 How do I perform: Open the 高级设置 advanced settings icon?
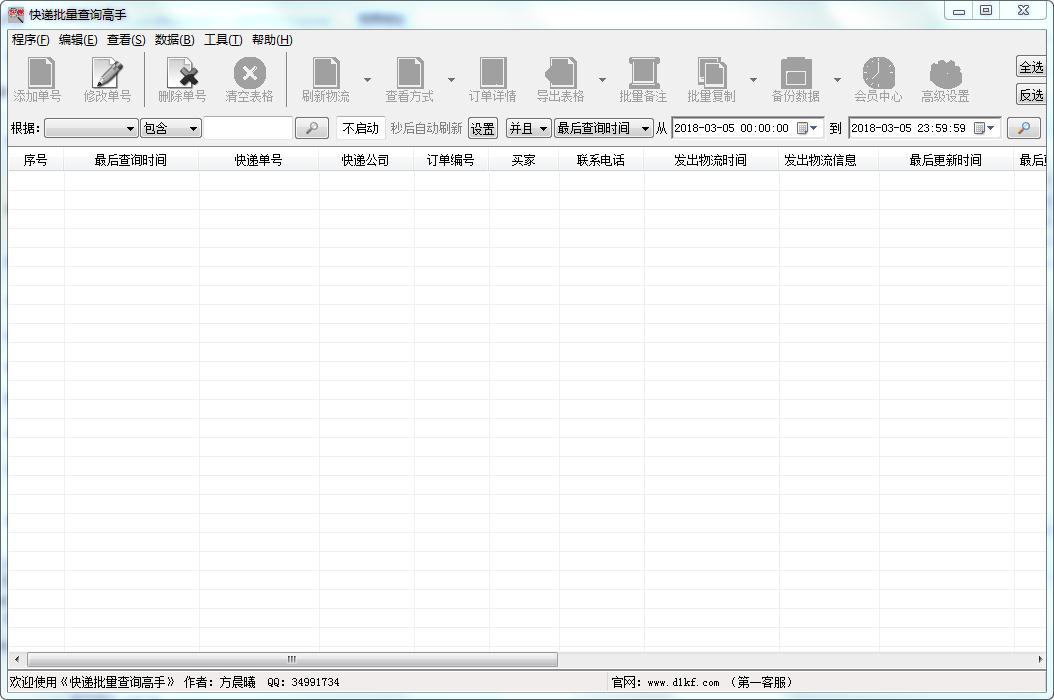pyautogui.click(x=945, y=75)
